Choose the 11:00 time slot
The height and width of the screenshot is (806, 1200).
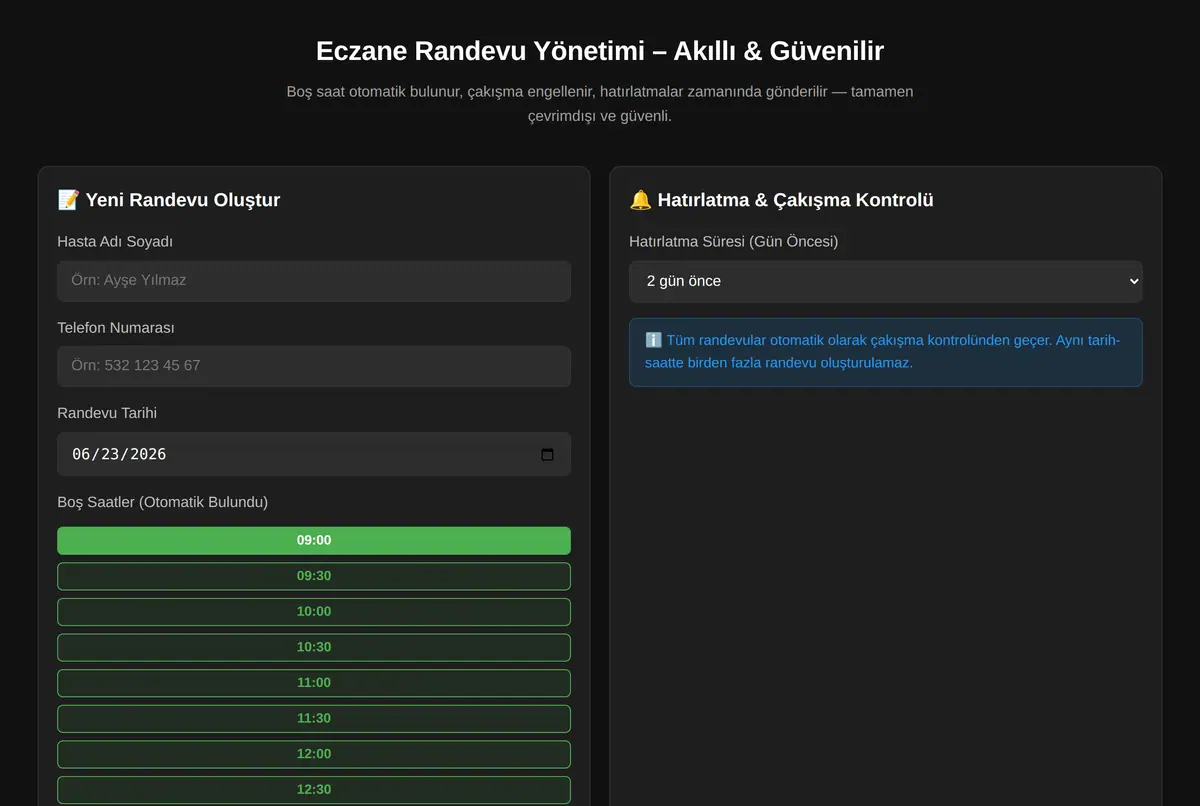(x=314, y=683)
